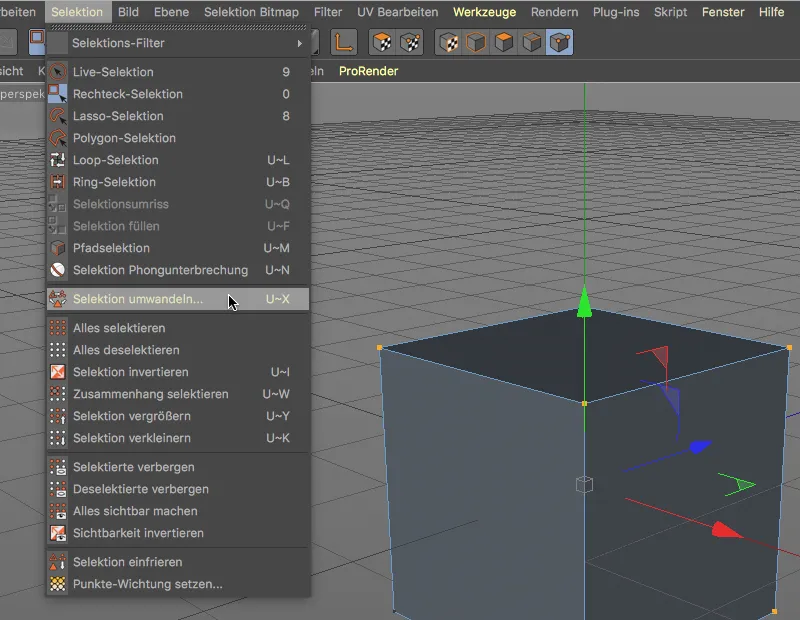800x620 pixels.
Task: Choose Alles sichtbar machen text
Action: coord(135,511)
